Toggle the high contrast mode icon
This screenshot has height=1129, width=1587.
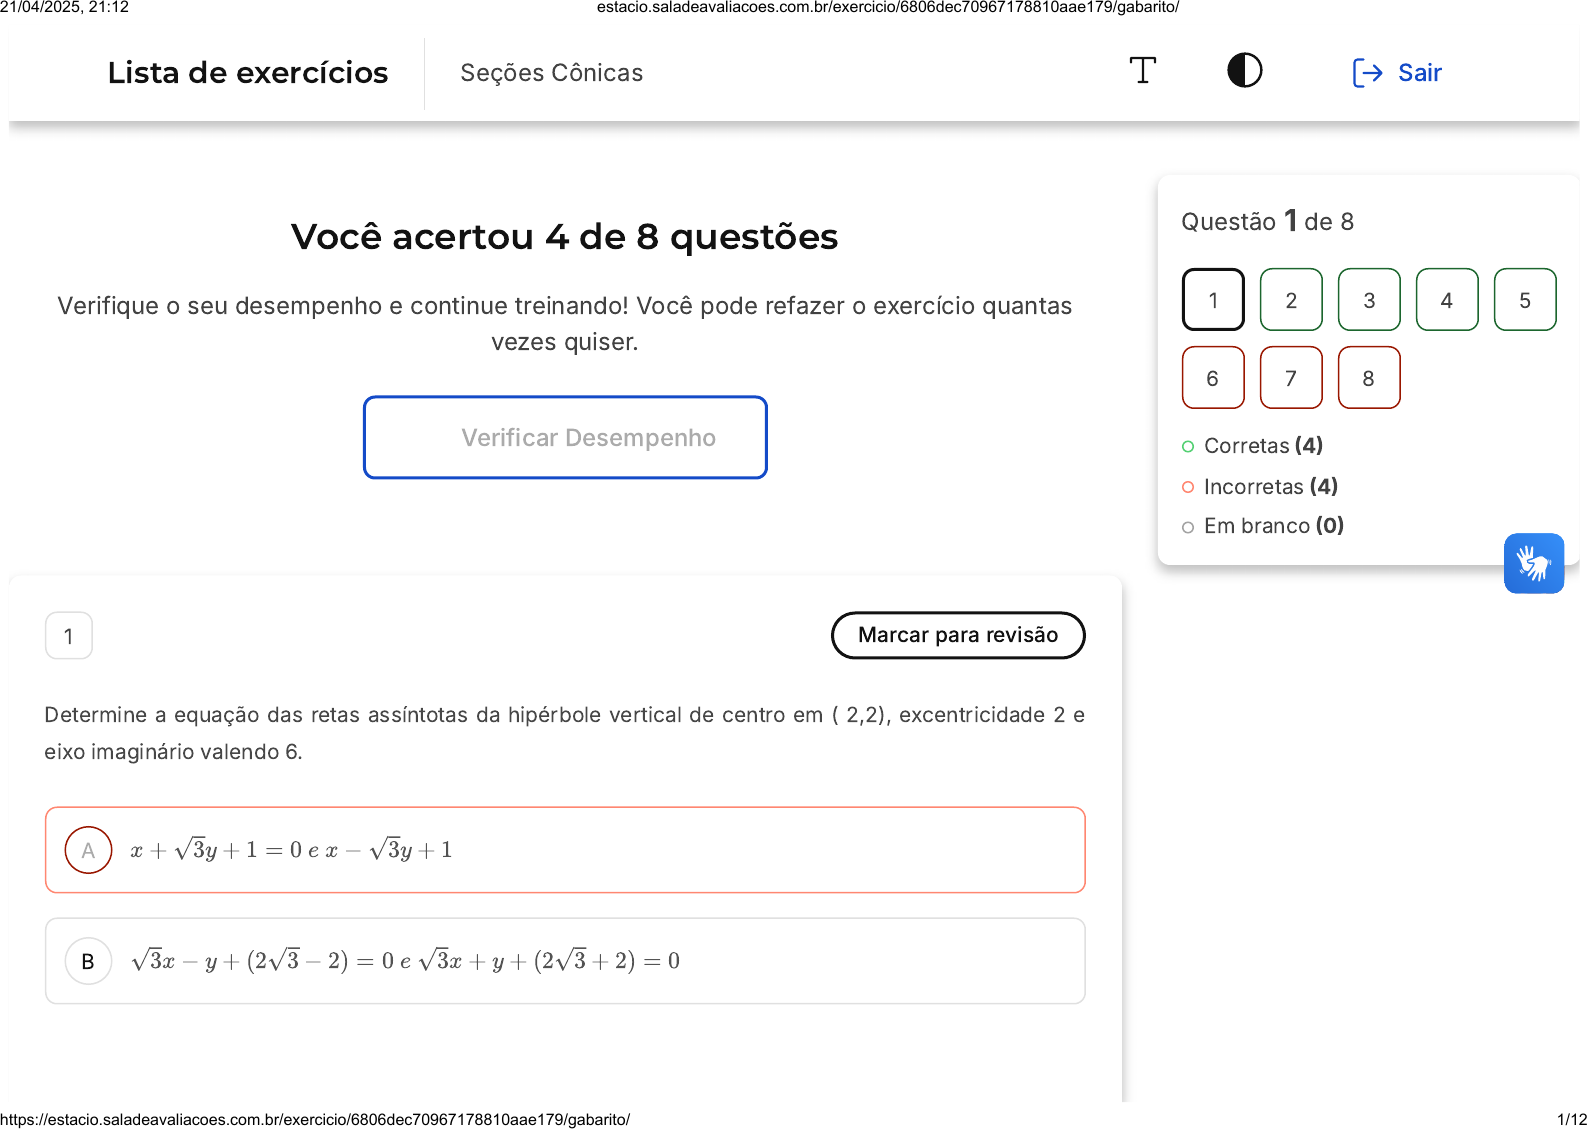[x=1244, y=71]
